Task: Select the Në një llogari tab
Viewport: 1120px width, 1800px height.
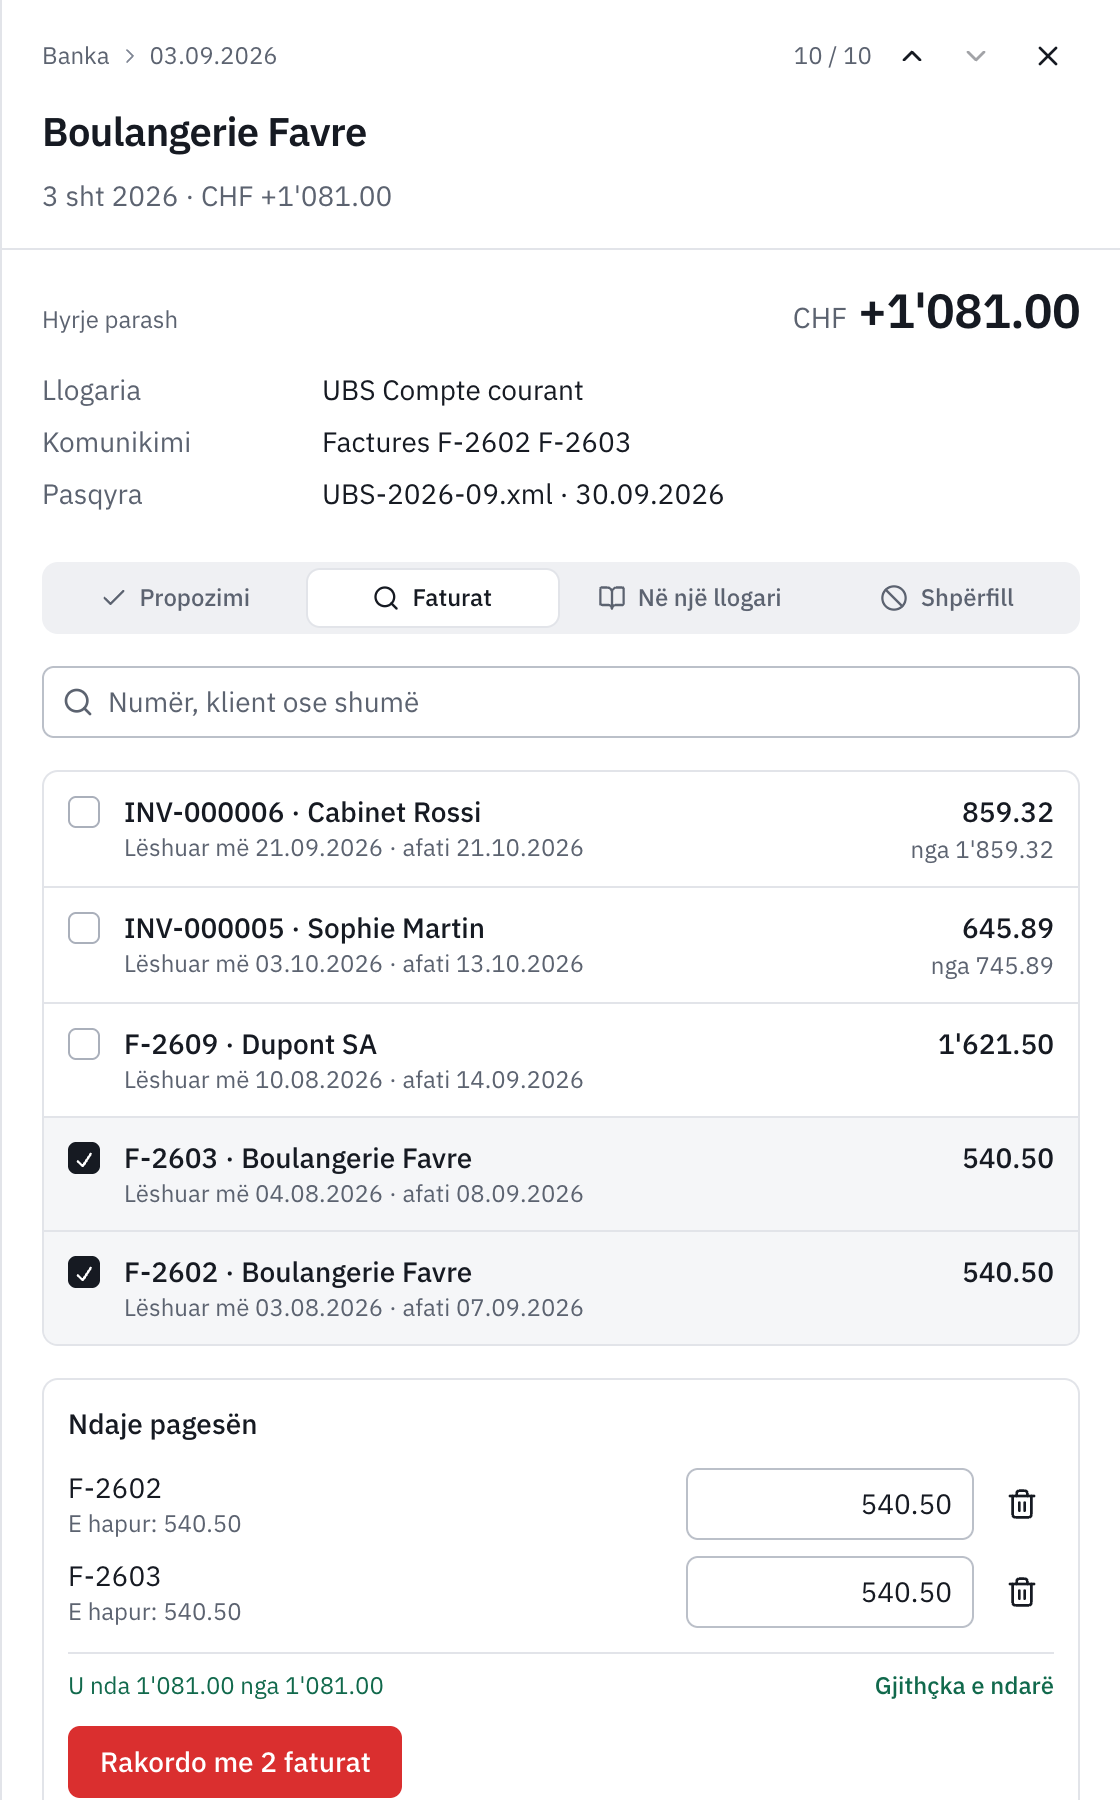Action: 689,598
